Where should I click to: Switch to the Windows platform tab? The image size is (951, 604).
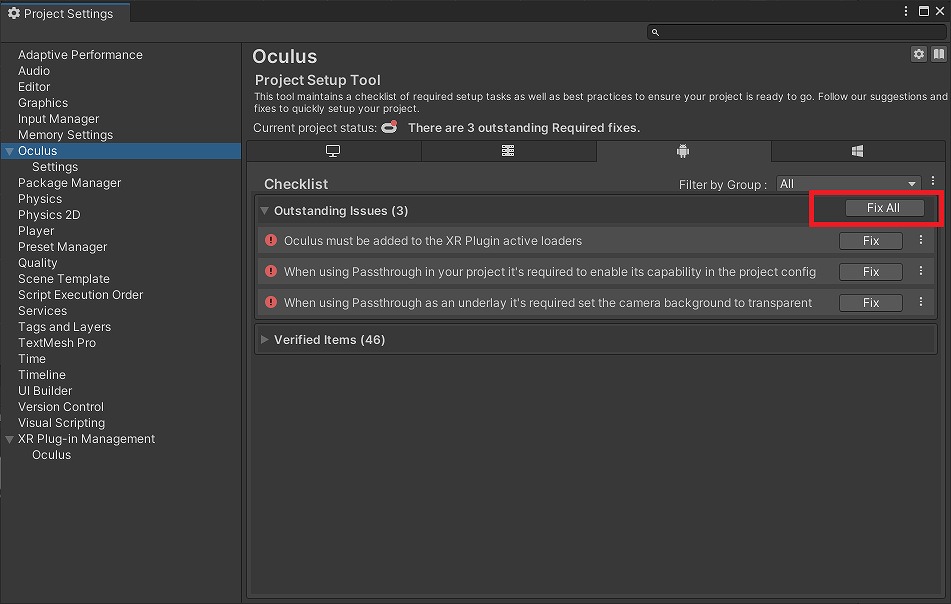(x=858, y=151)
